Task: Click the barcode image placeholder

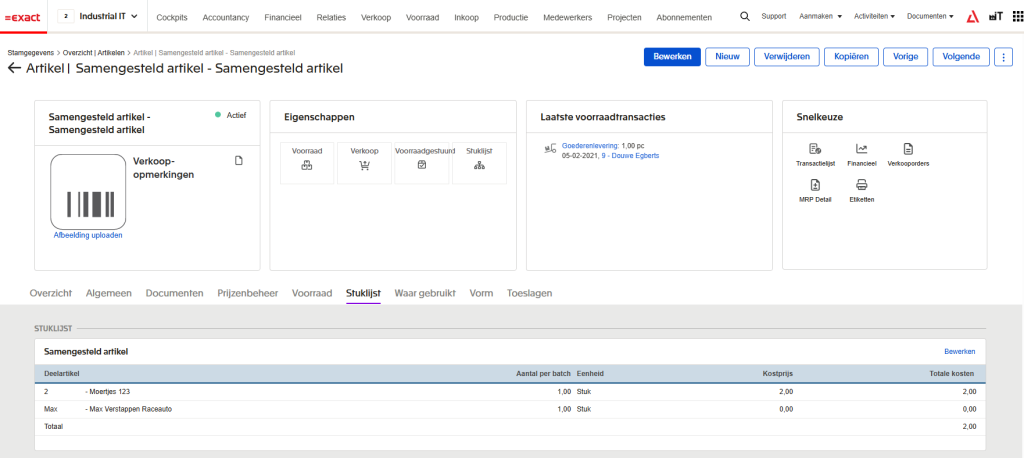Action: 88,191
